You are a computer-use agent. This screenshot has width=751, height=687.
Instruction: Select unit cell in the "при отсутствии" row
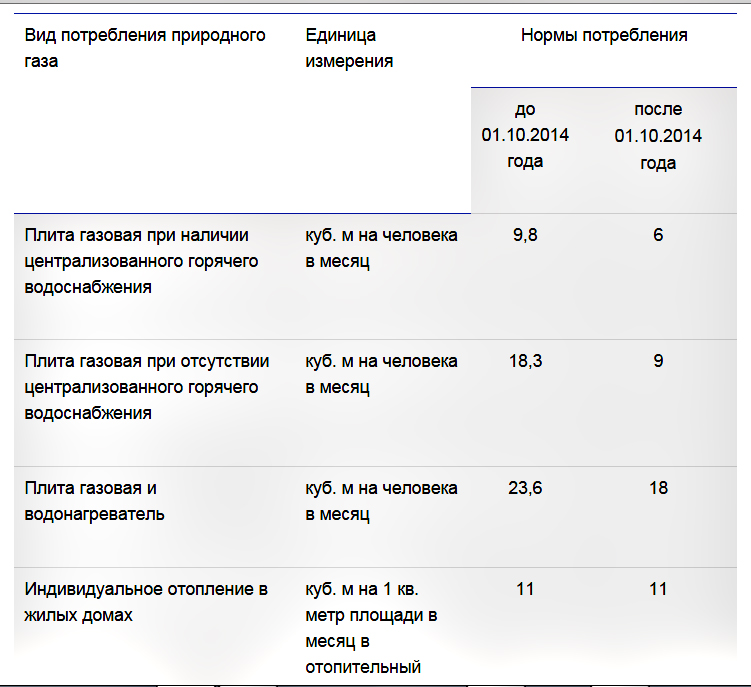pos(381,374)
